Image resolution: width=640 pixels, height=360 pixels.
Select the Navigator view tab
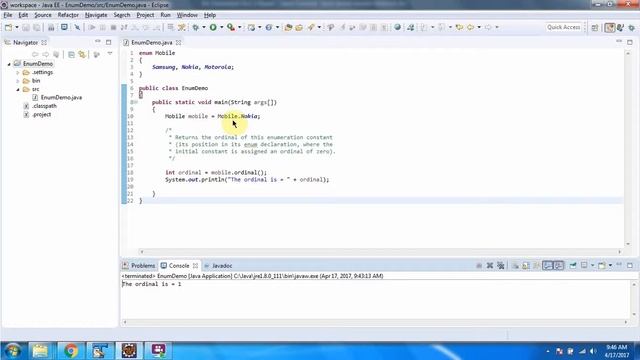[25, 42]
